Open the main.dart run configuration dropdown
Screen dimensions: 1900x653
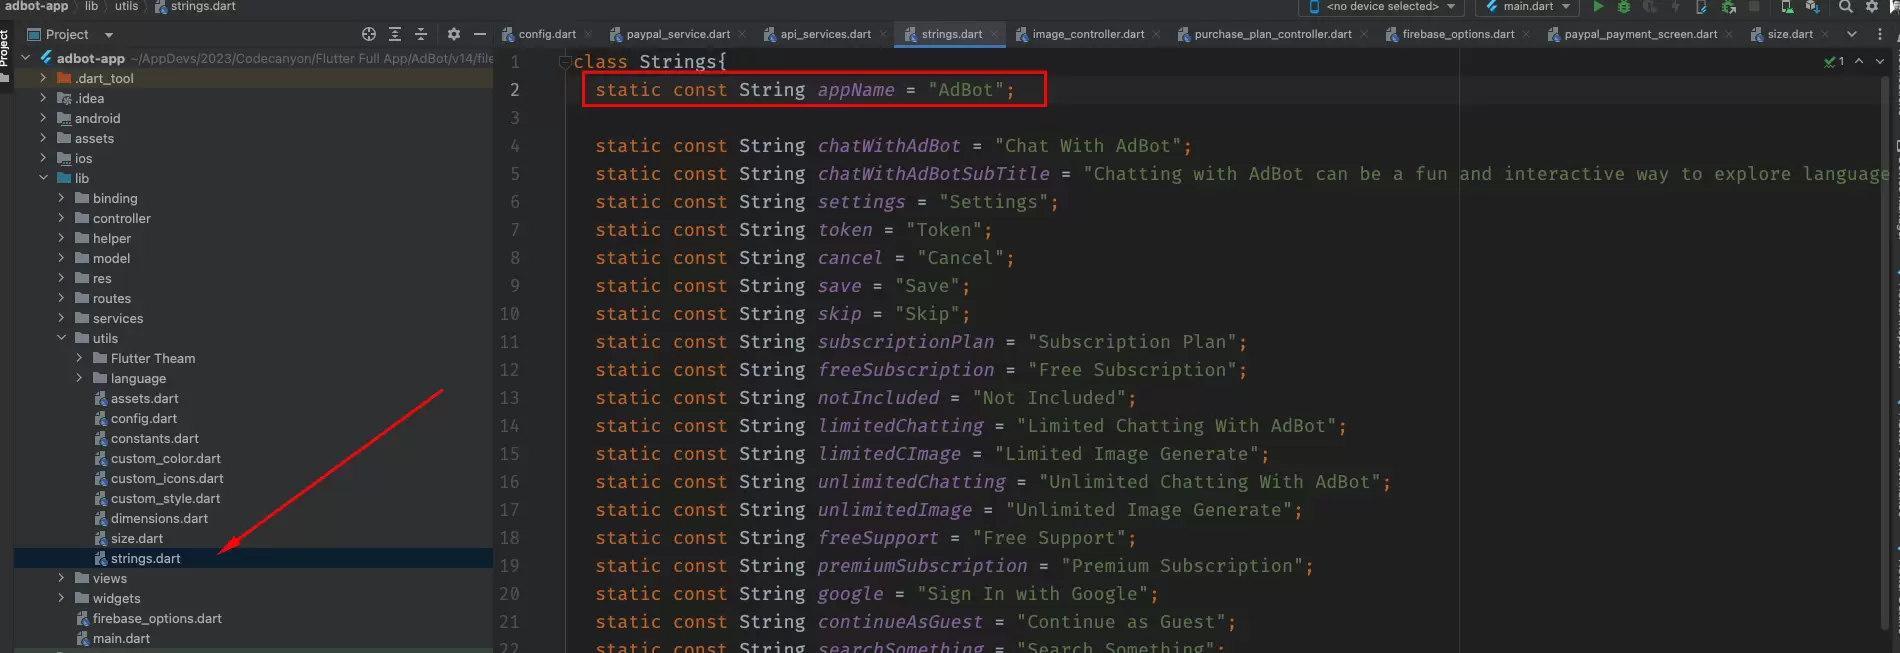pos(1528,6)
